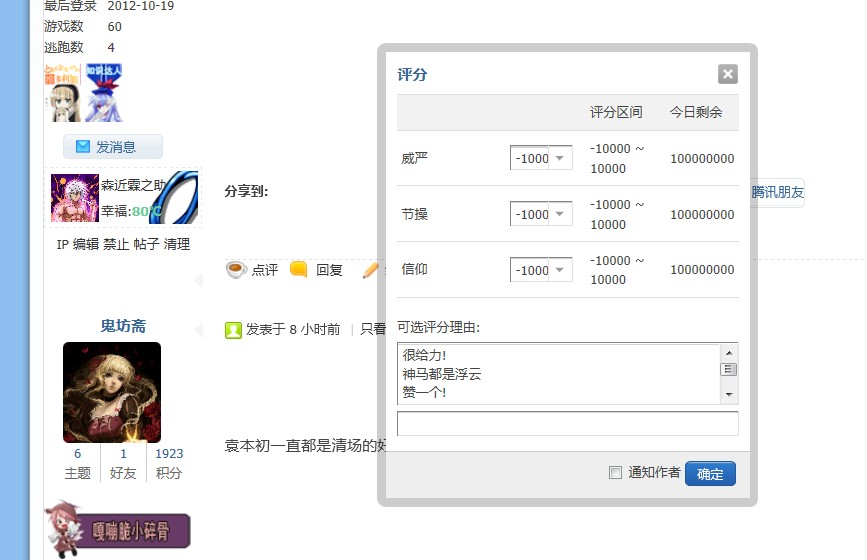Click the 节操 score input field

(x=530, y=214)
